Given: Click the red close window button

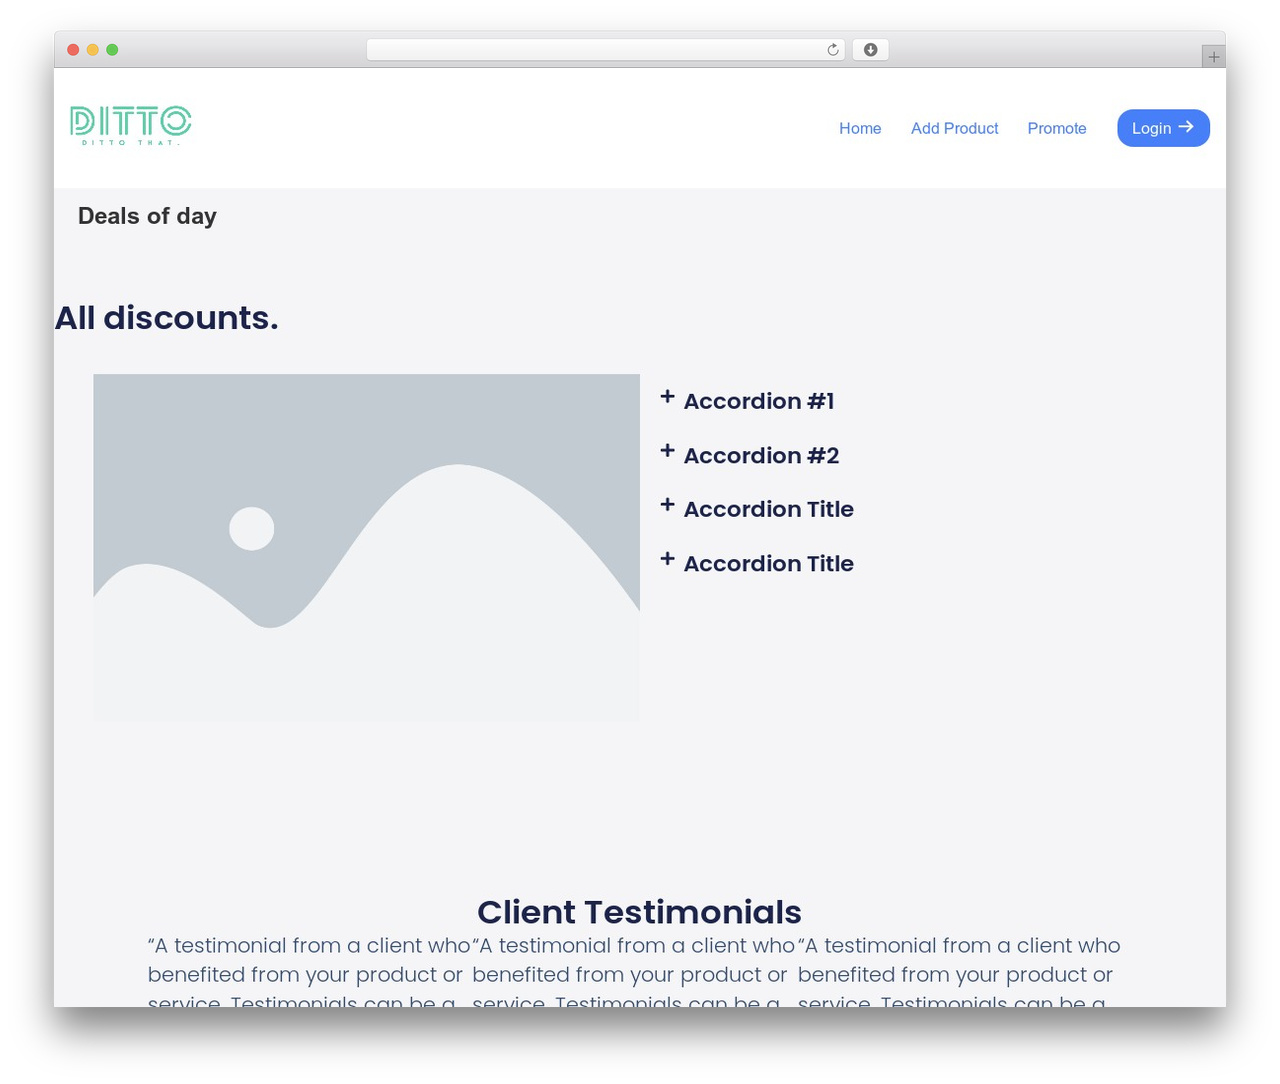Looking at the screenshot, I should (x=73, y=50).
